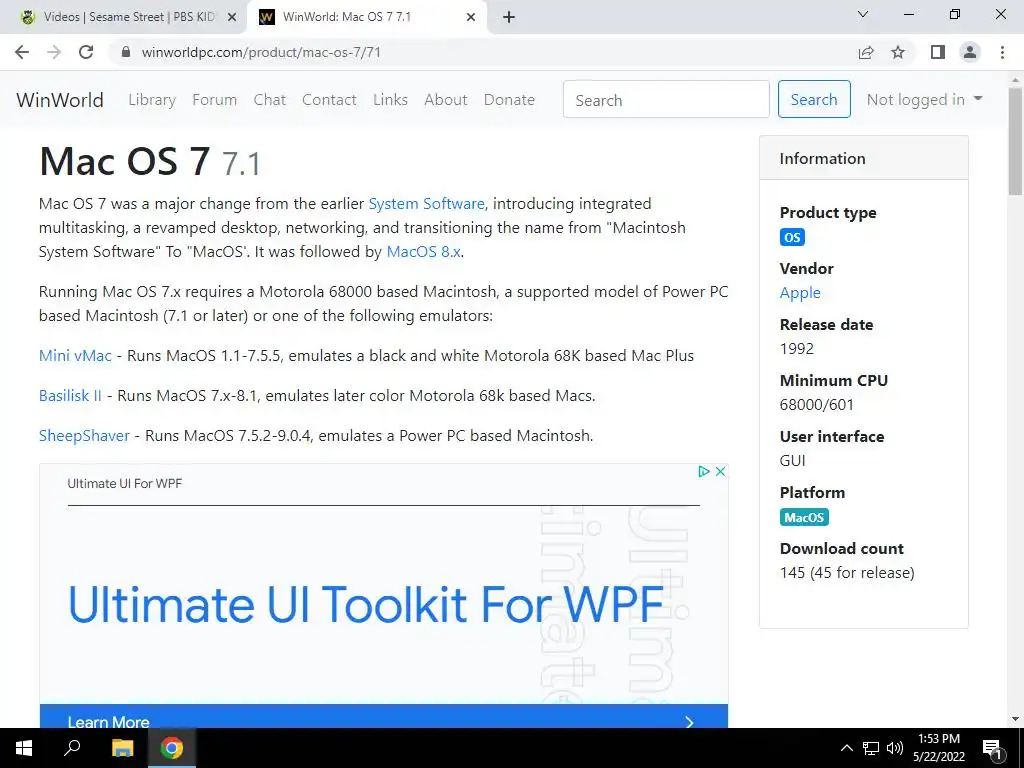The image size is (1024, 768).
Task: Click the AdChoices triangle icon
Action: tap(704, 472)
